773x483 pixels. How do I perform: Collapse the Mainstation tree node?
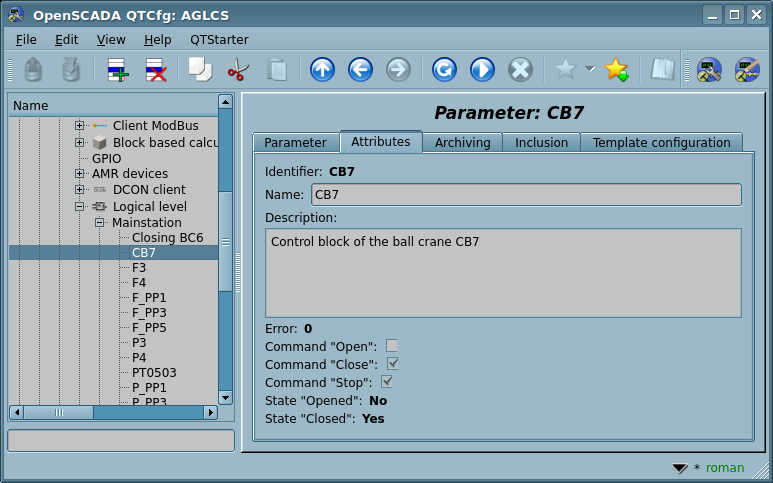[100, 222]
